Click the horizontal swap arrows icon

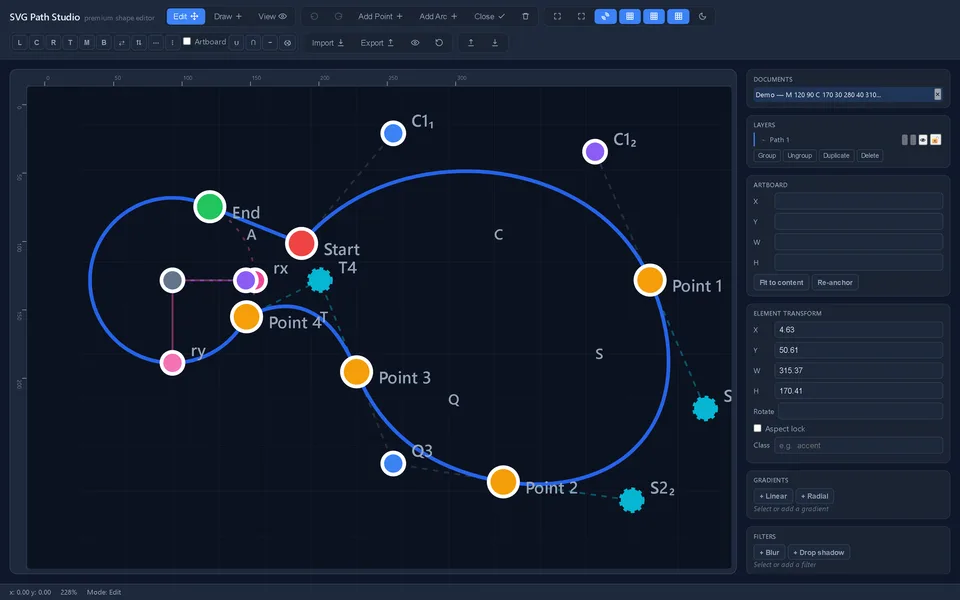click(121, 42)
